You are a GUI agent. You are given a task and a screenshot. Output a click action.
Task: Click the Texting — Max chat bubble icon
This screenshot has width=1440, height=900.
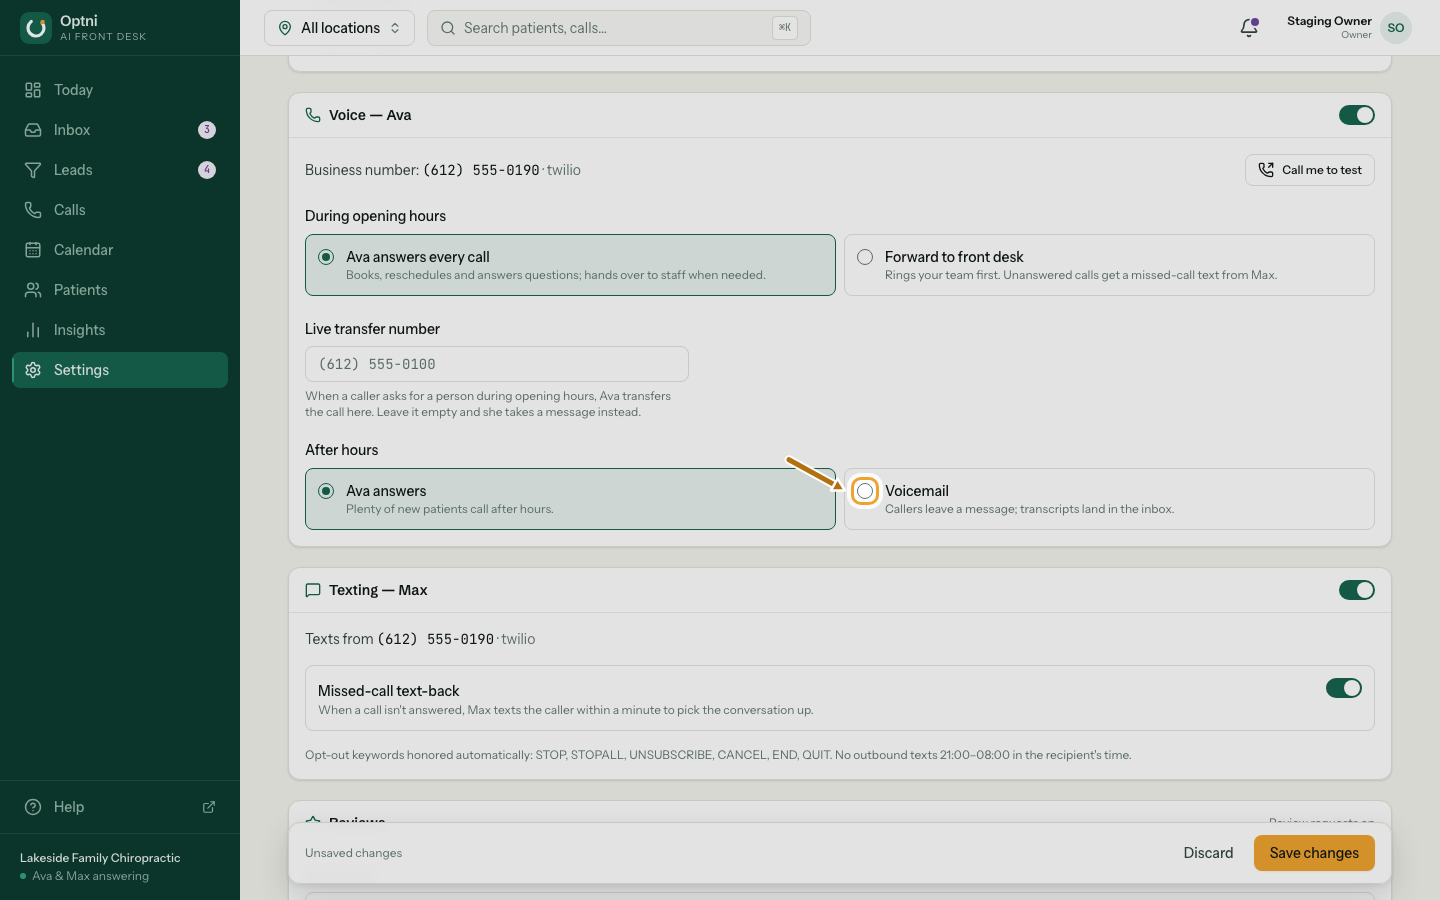tap(313, 590)
